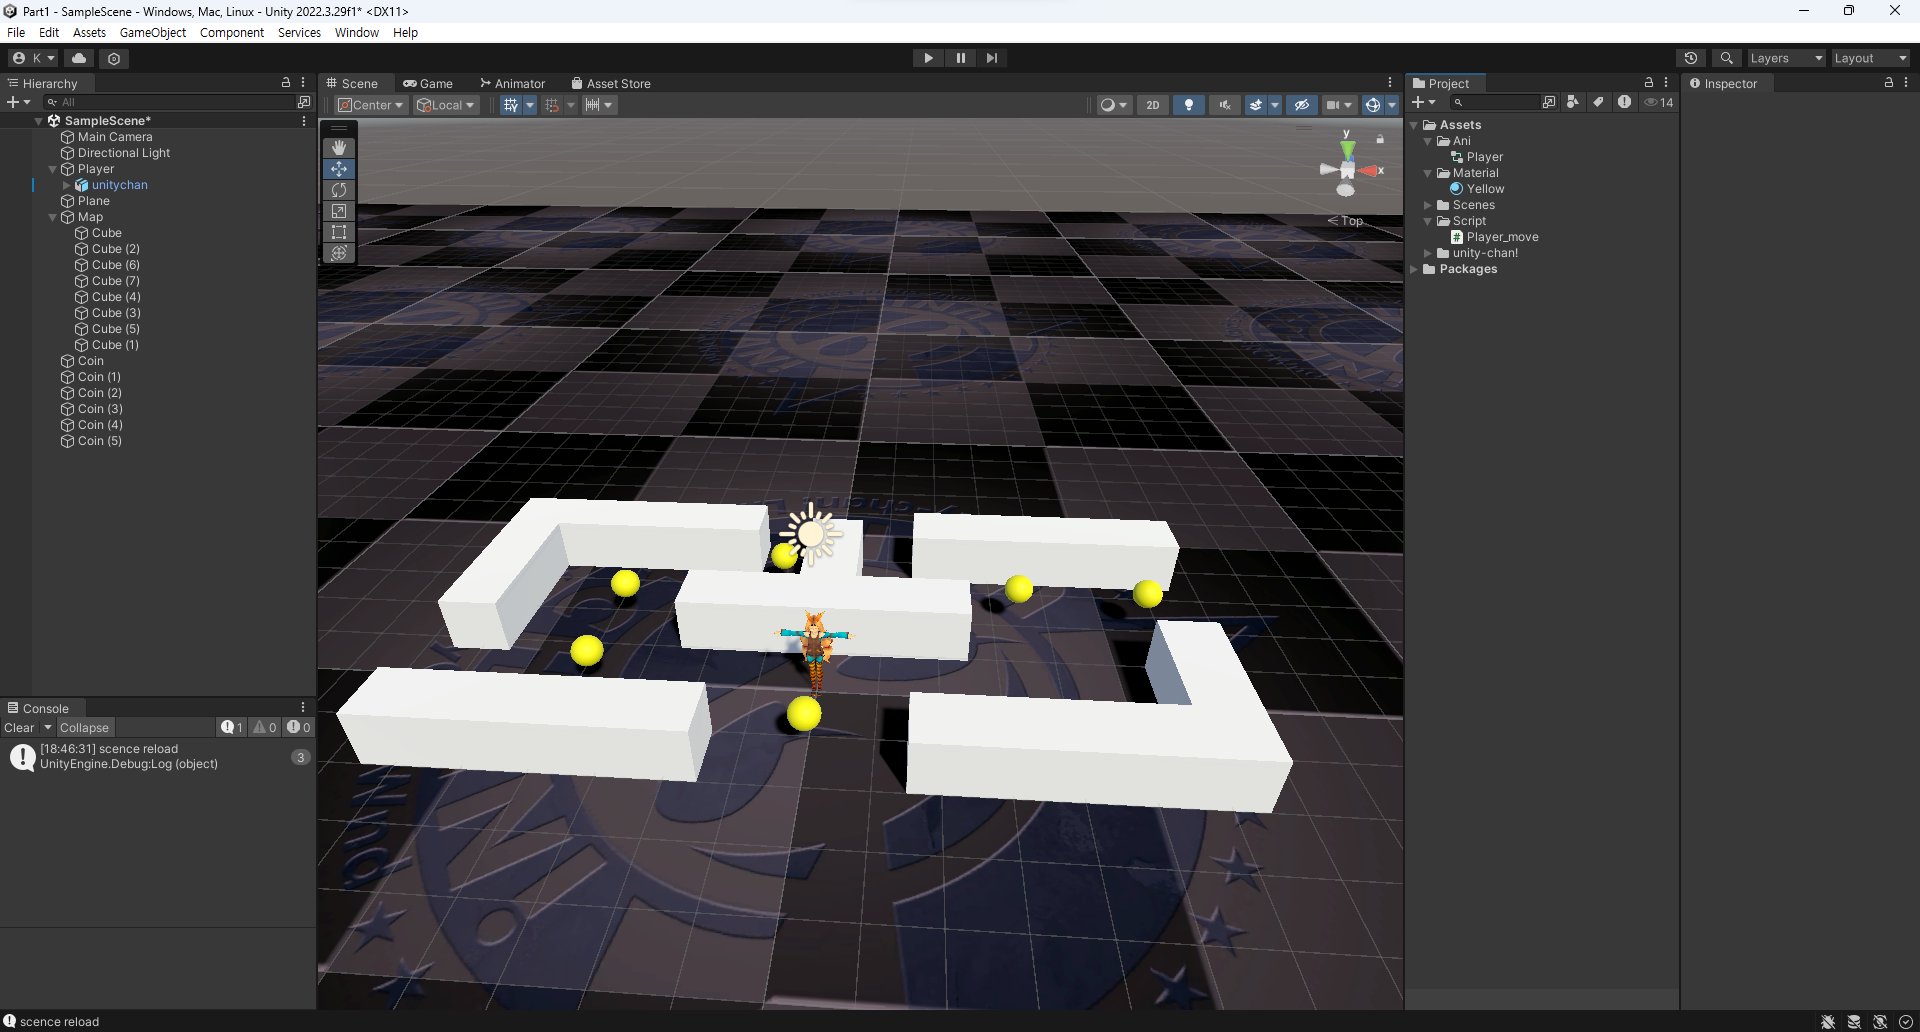Select the Transform tool
This screenshot has height=1032, width=1920.
(339, 253)
